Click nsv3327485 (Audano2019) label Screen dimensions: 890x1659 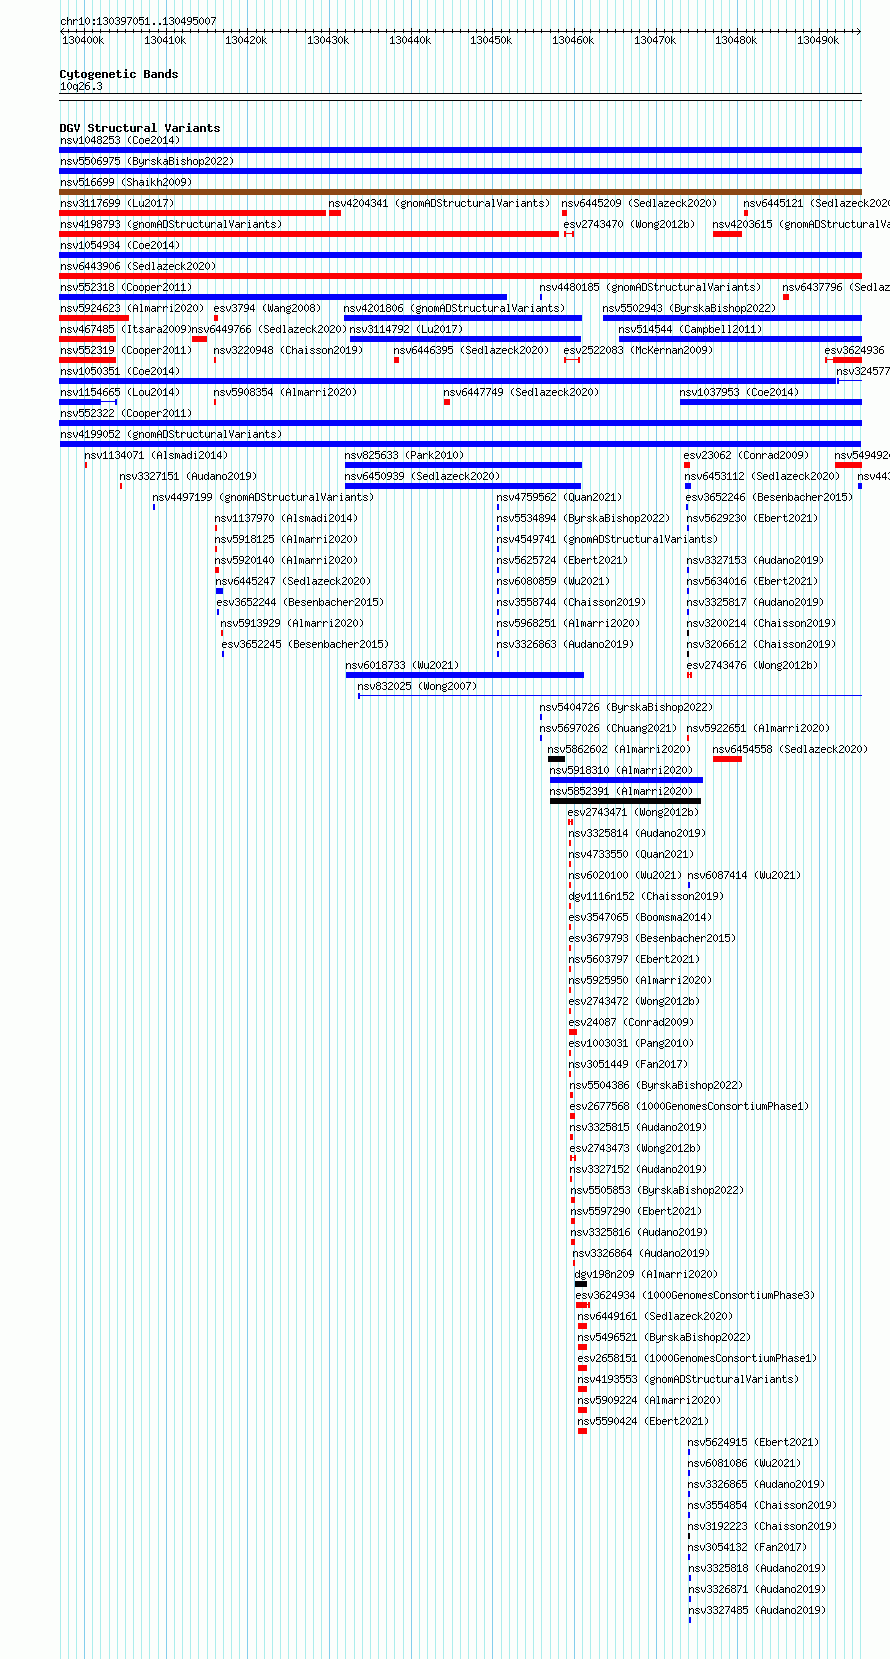(x=757, y=1610)
